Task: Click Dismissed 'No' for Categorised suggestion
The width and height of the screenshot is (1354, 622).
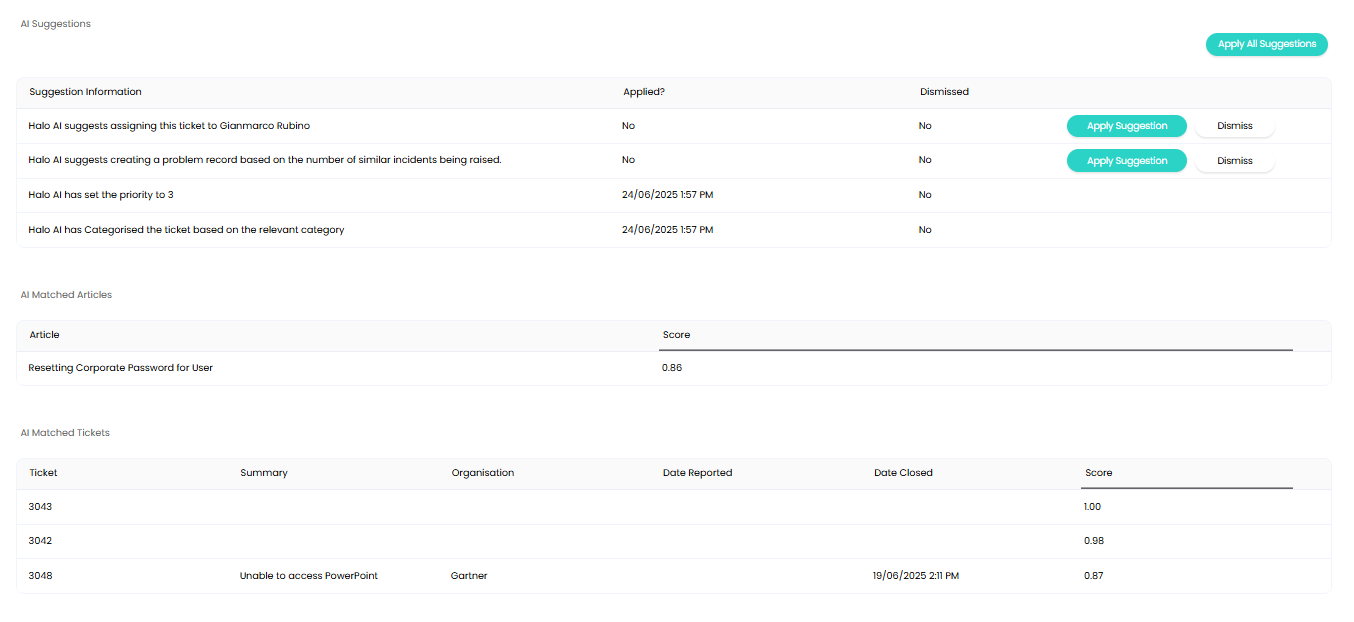Action: coord(925,230)
